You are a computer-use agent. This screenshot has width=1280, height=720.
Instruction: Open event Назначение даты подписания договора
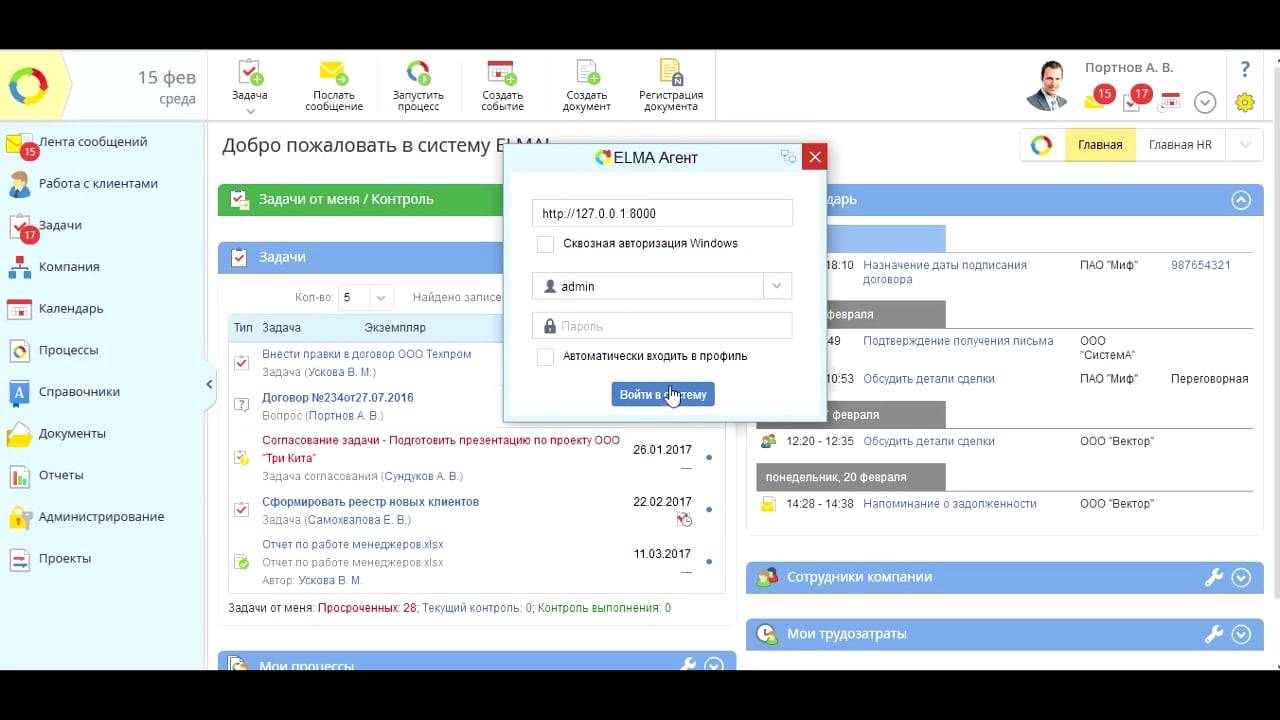(x=945, y=272)
